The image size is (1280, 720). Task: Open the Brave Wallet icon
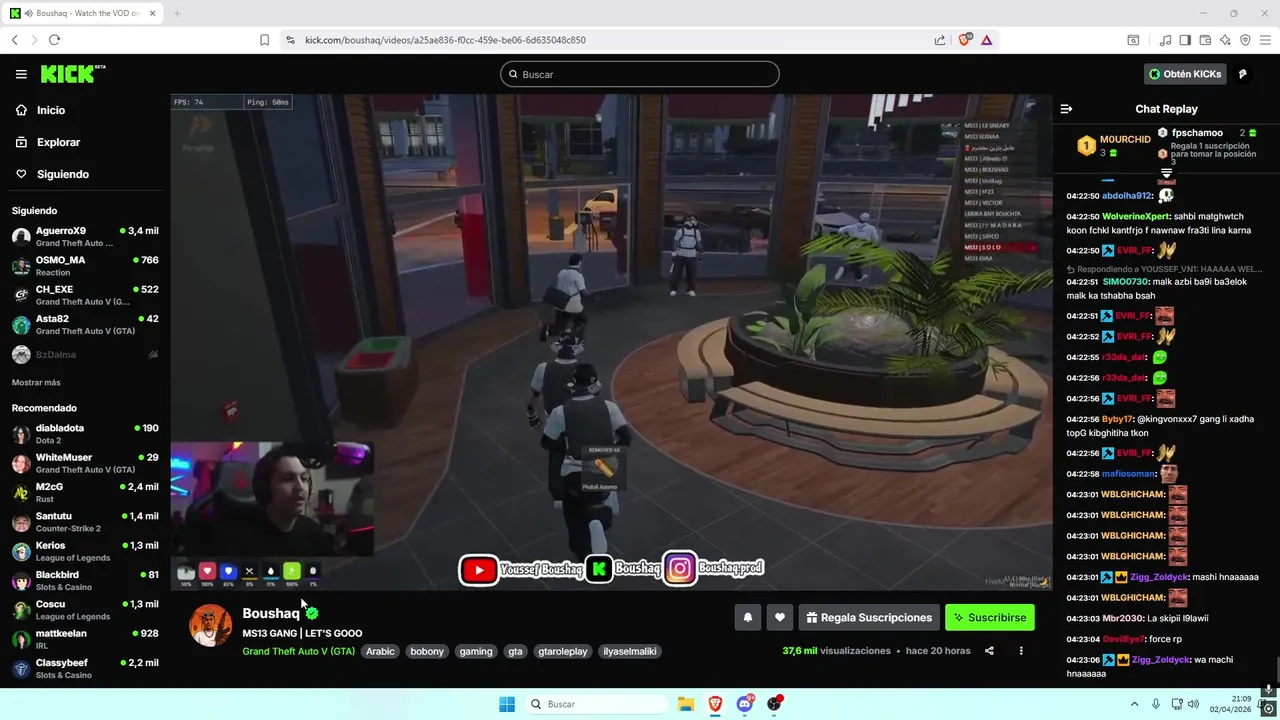coord(1205,40)
